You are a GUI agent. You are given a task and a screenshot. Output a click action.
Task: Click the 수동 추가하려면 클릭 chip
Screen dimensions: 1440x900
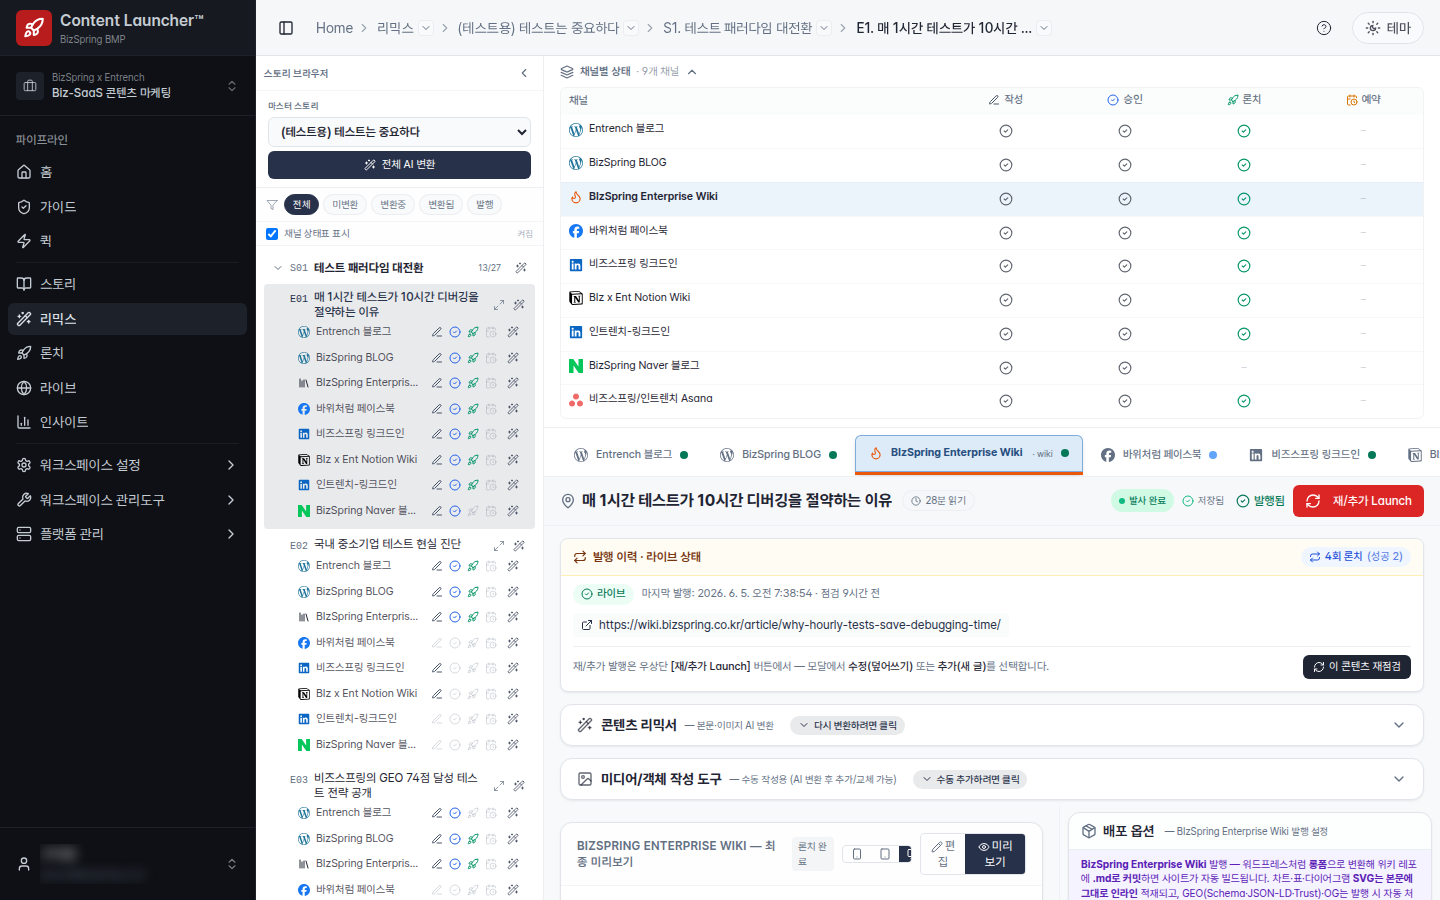tap(970, 780)
